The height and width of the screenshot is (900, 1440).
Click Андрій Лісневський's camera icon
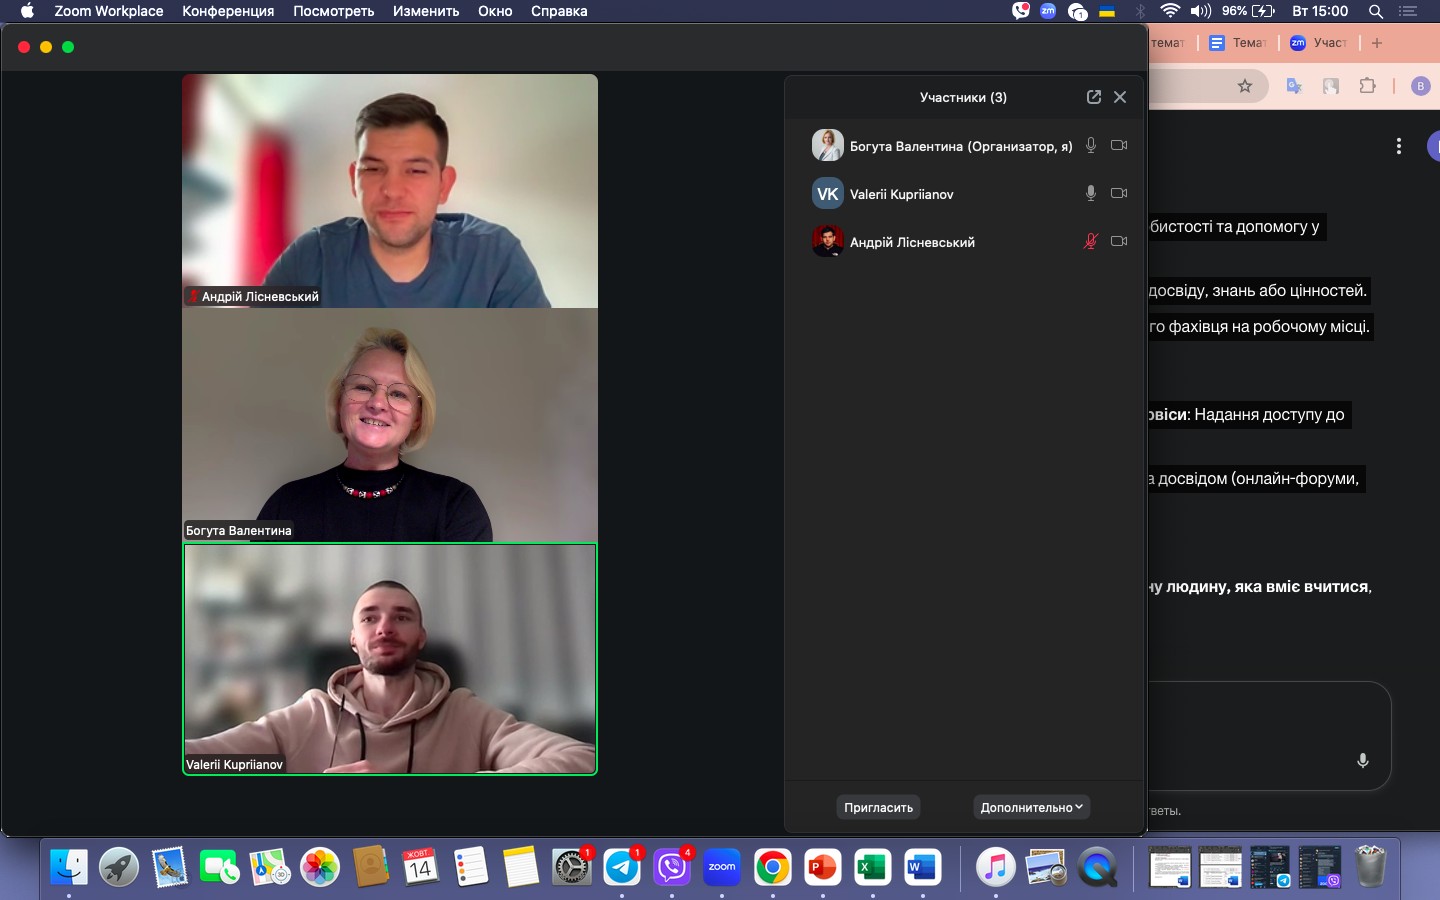point(1119,241)
